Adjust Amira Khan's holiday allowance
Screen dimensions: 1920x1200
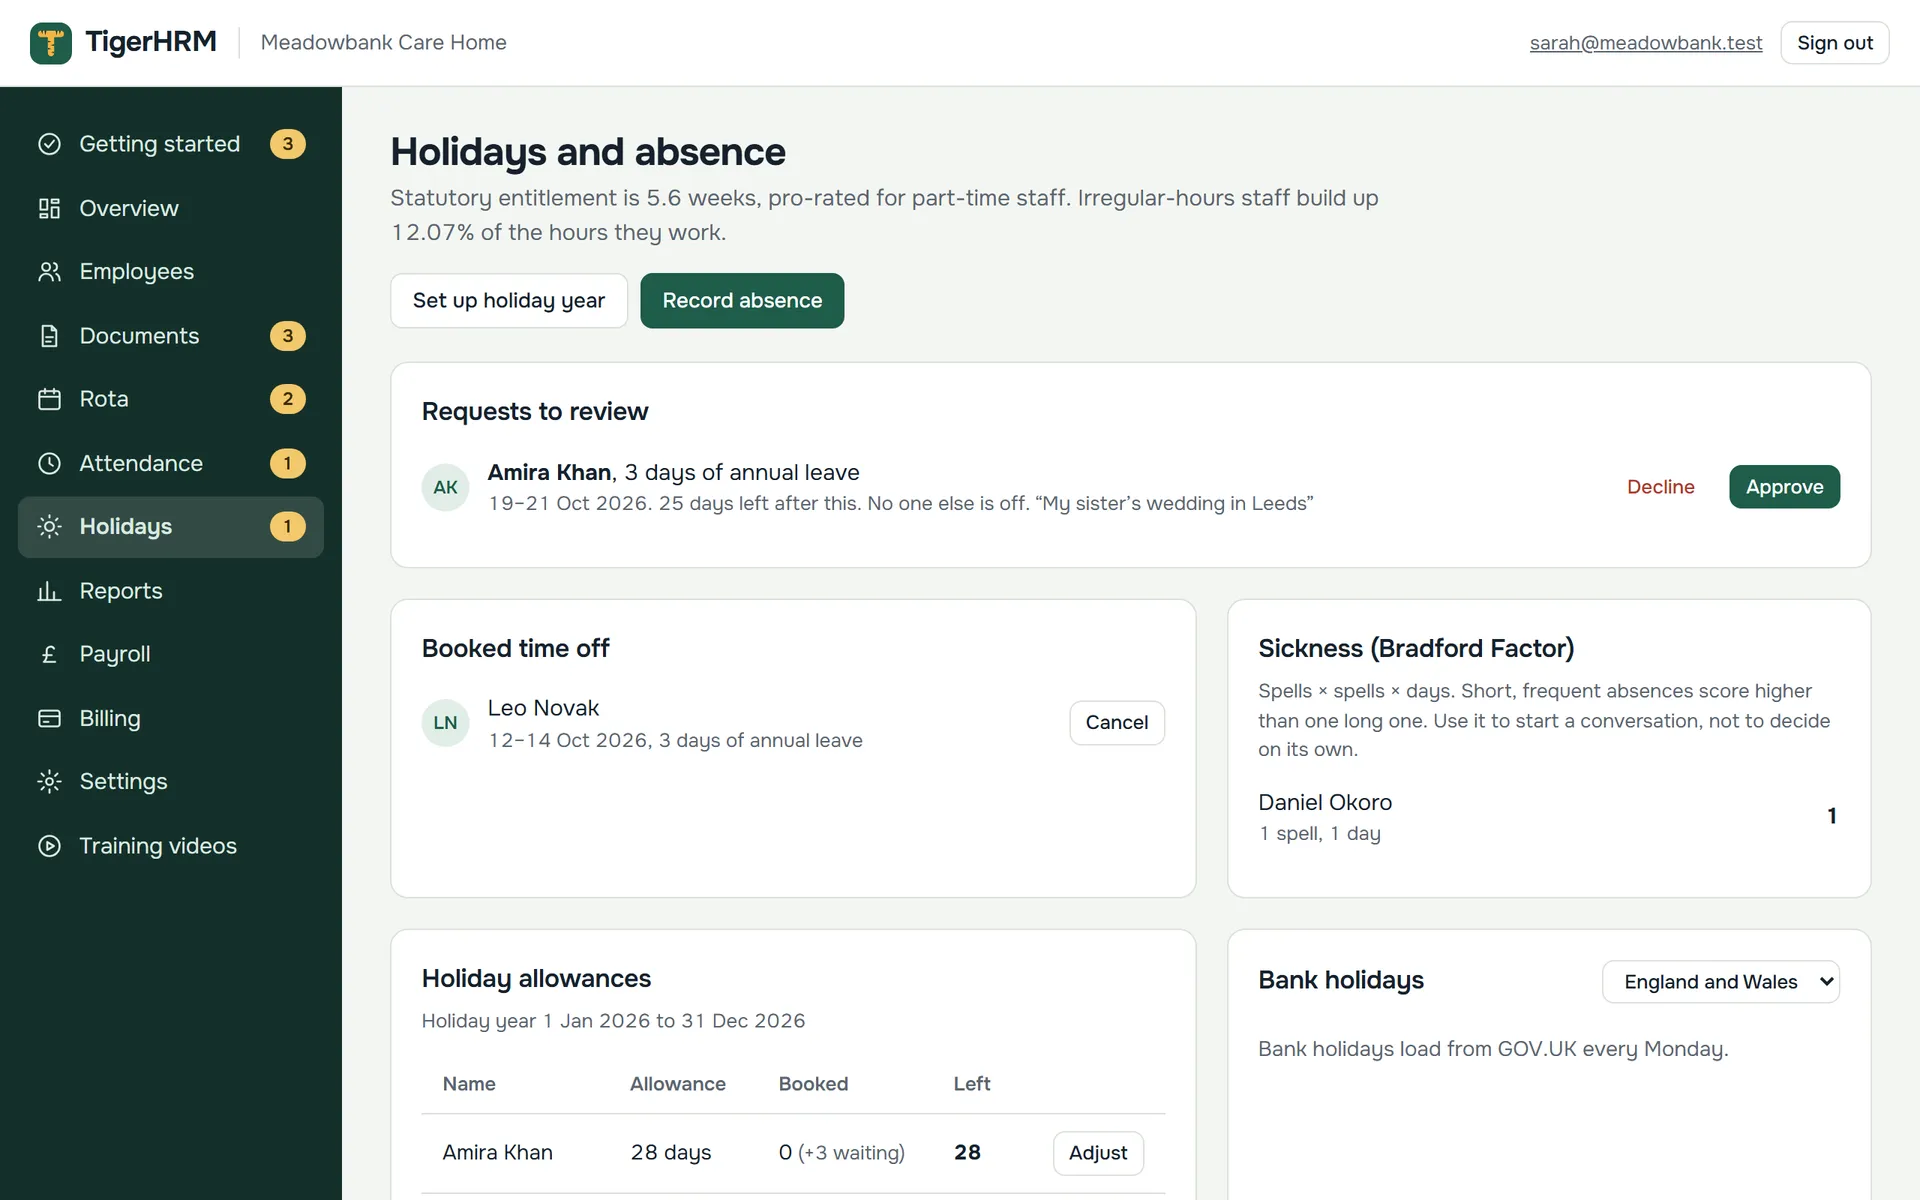(x=1098, y=1153)
